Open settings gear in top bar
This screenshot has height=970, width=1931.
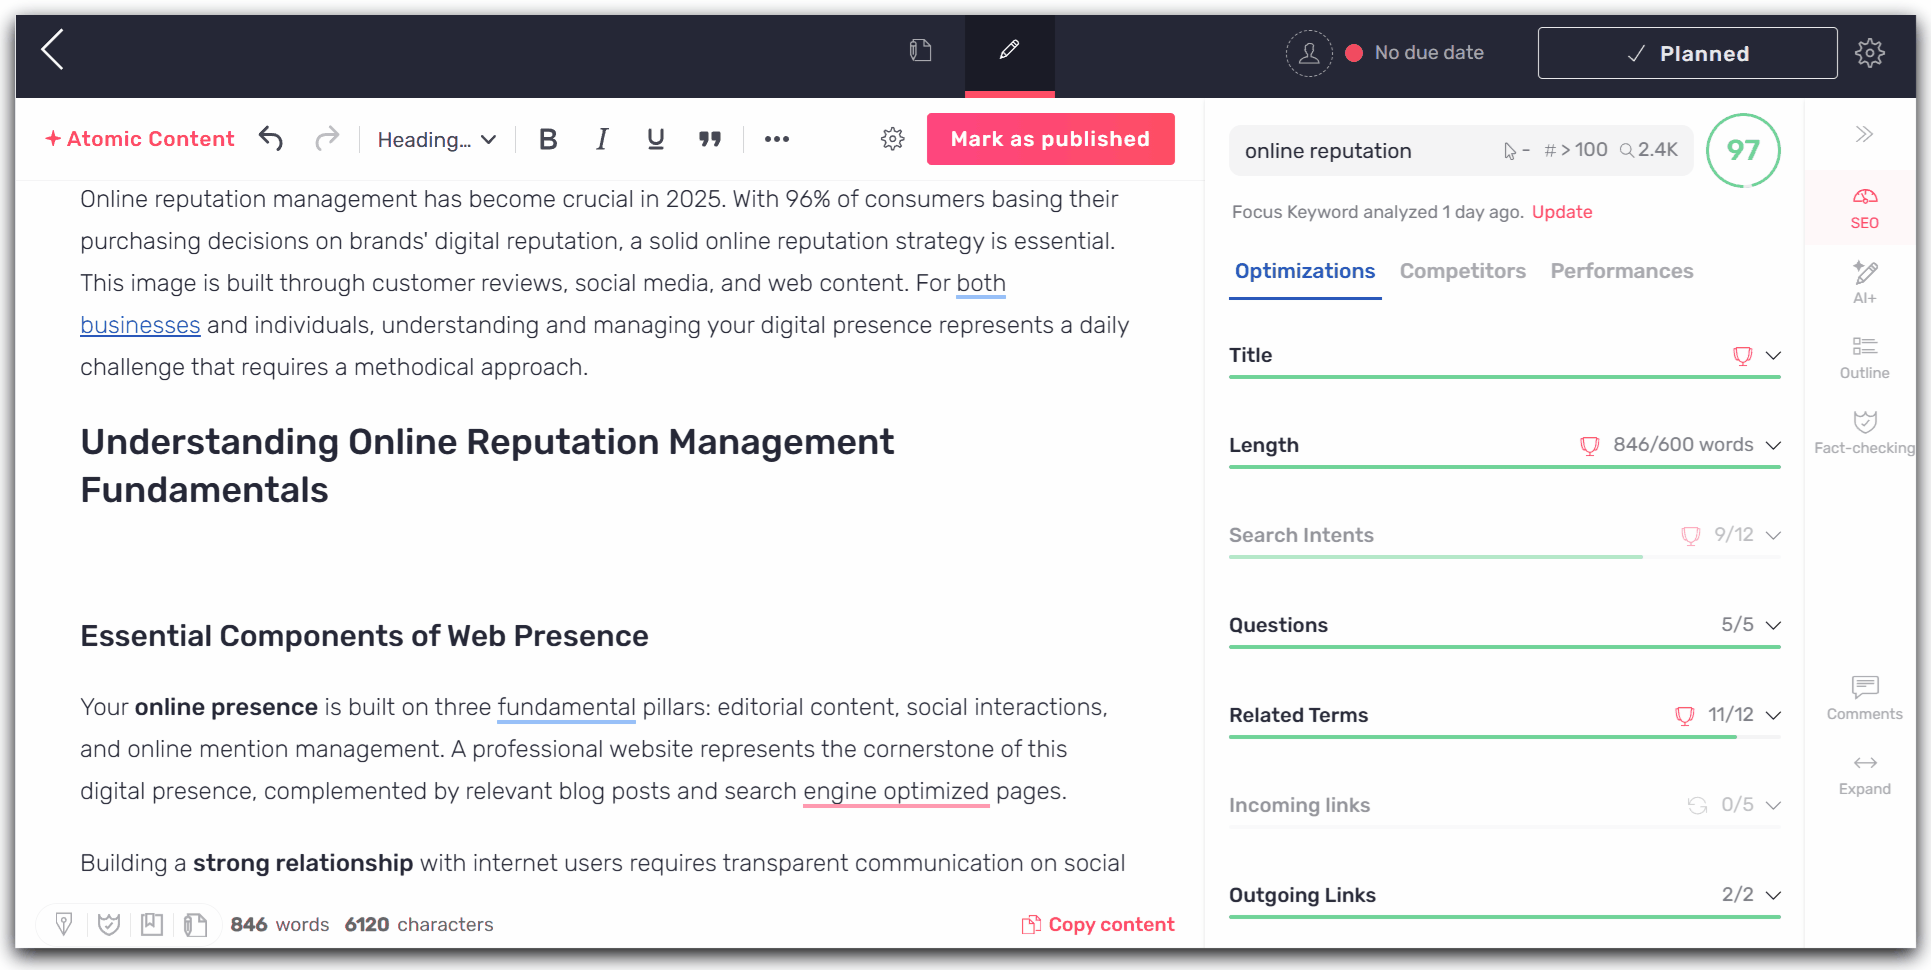tap(1869, 53)
